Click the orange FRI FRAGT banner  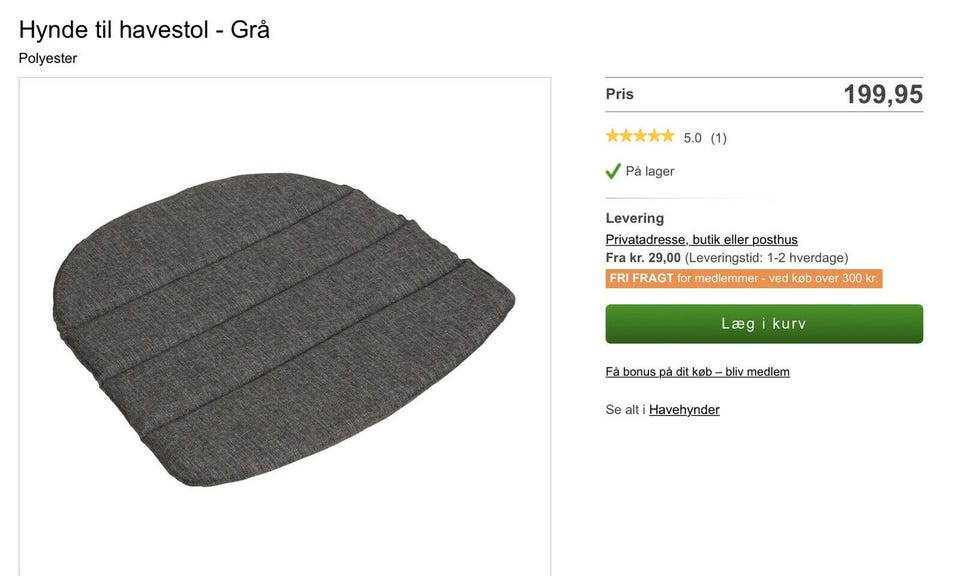(743, 279)
